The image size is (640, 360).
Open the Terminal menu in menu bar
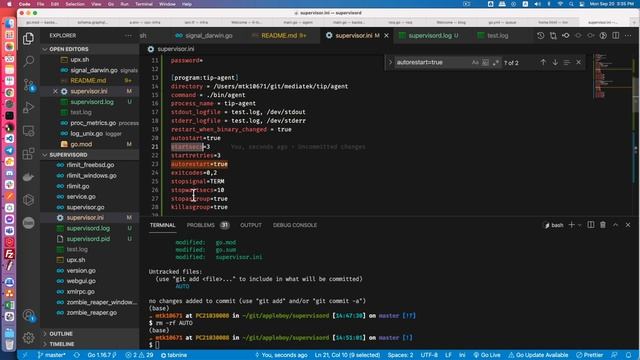pyautogui.click(x=144, y=4)
